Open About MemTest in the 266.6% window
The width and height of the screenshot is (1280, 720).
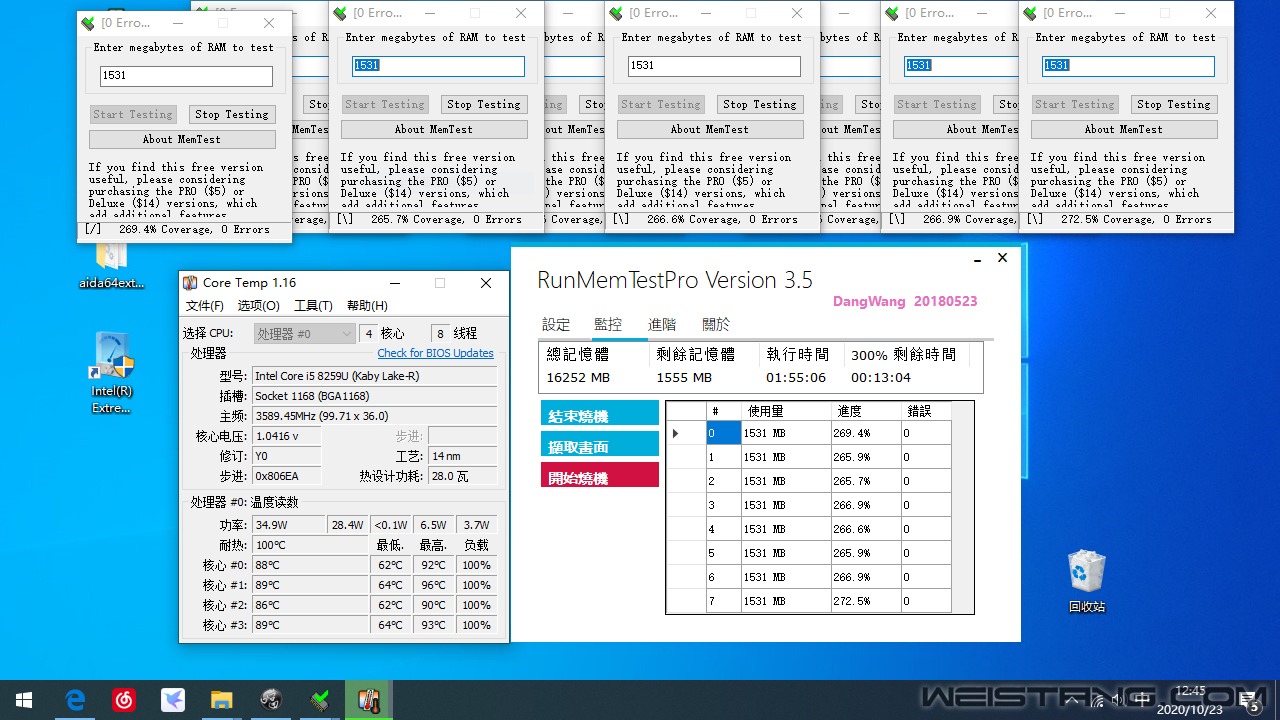pos(710,129)
